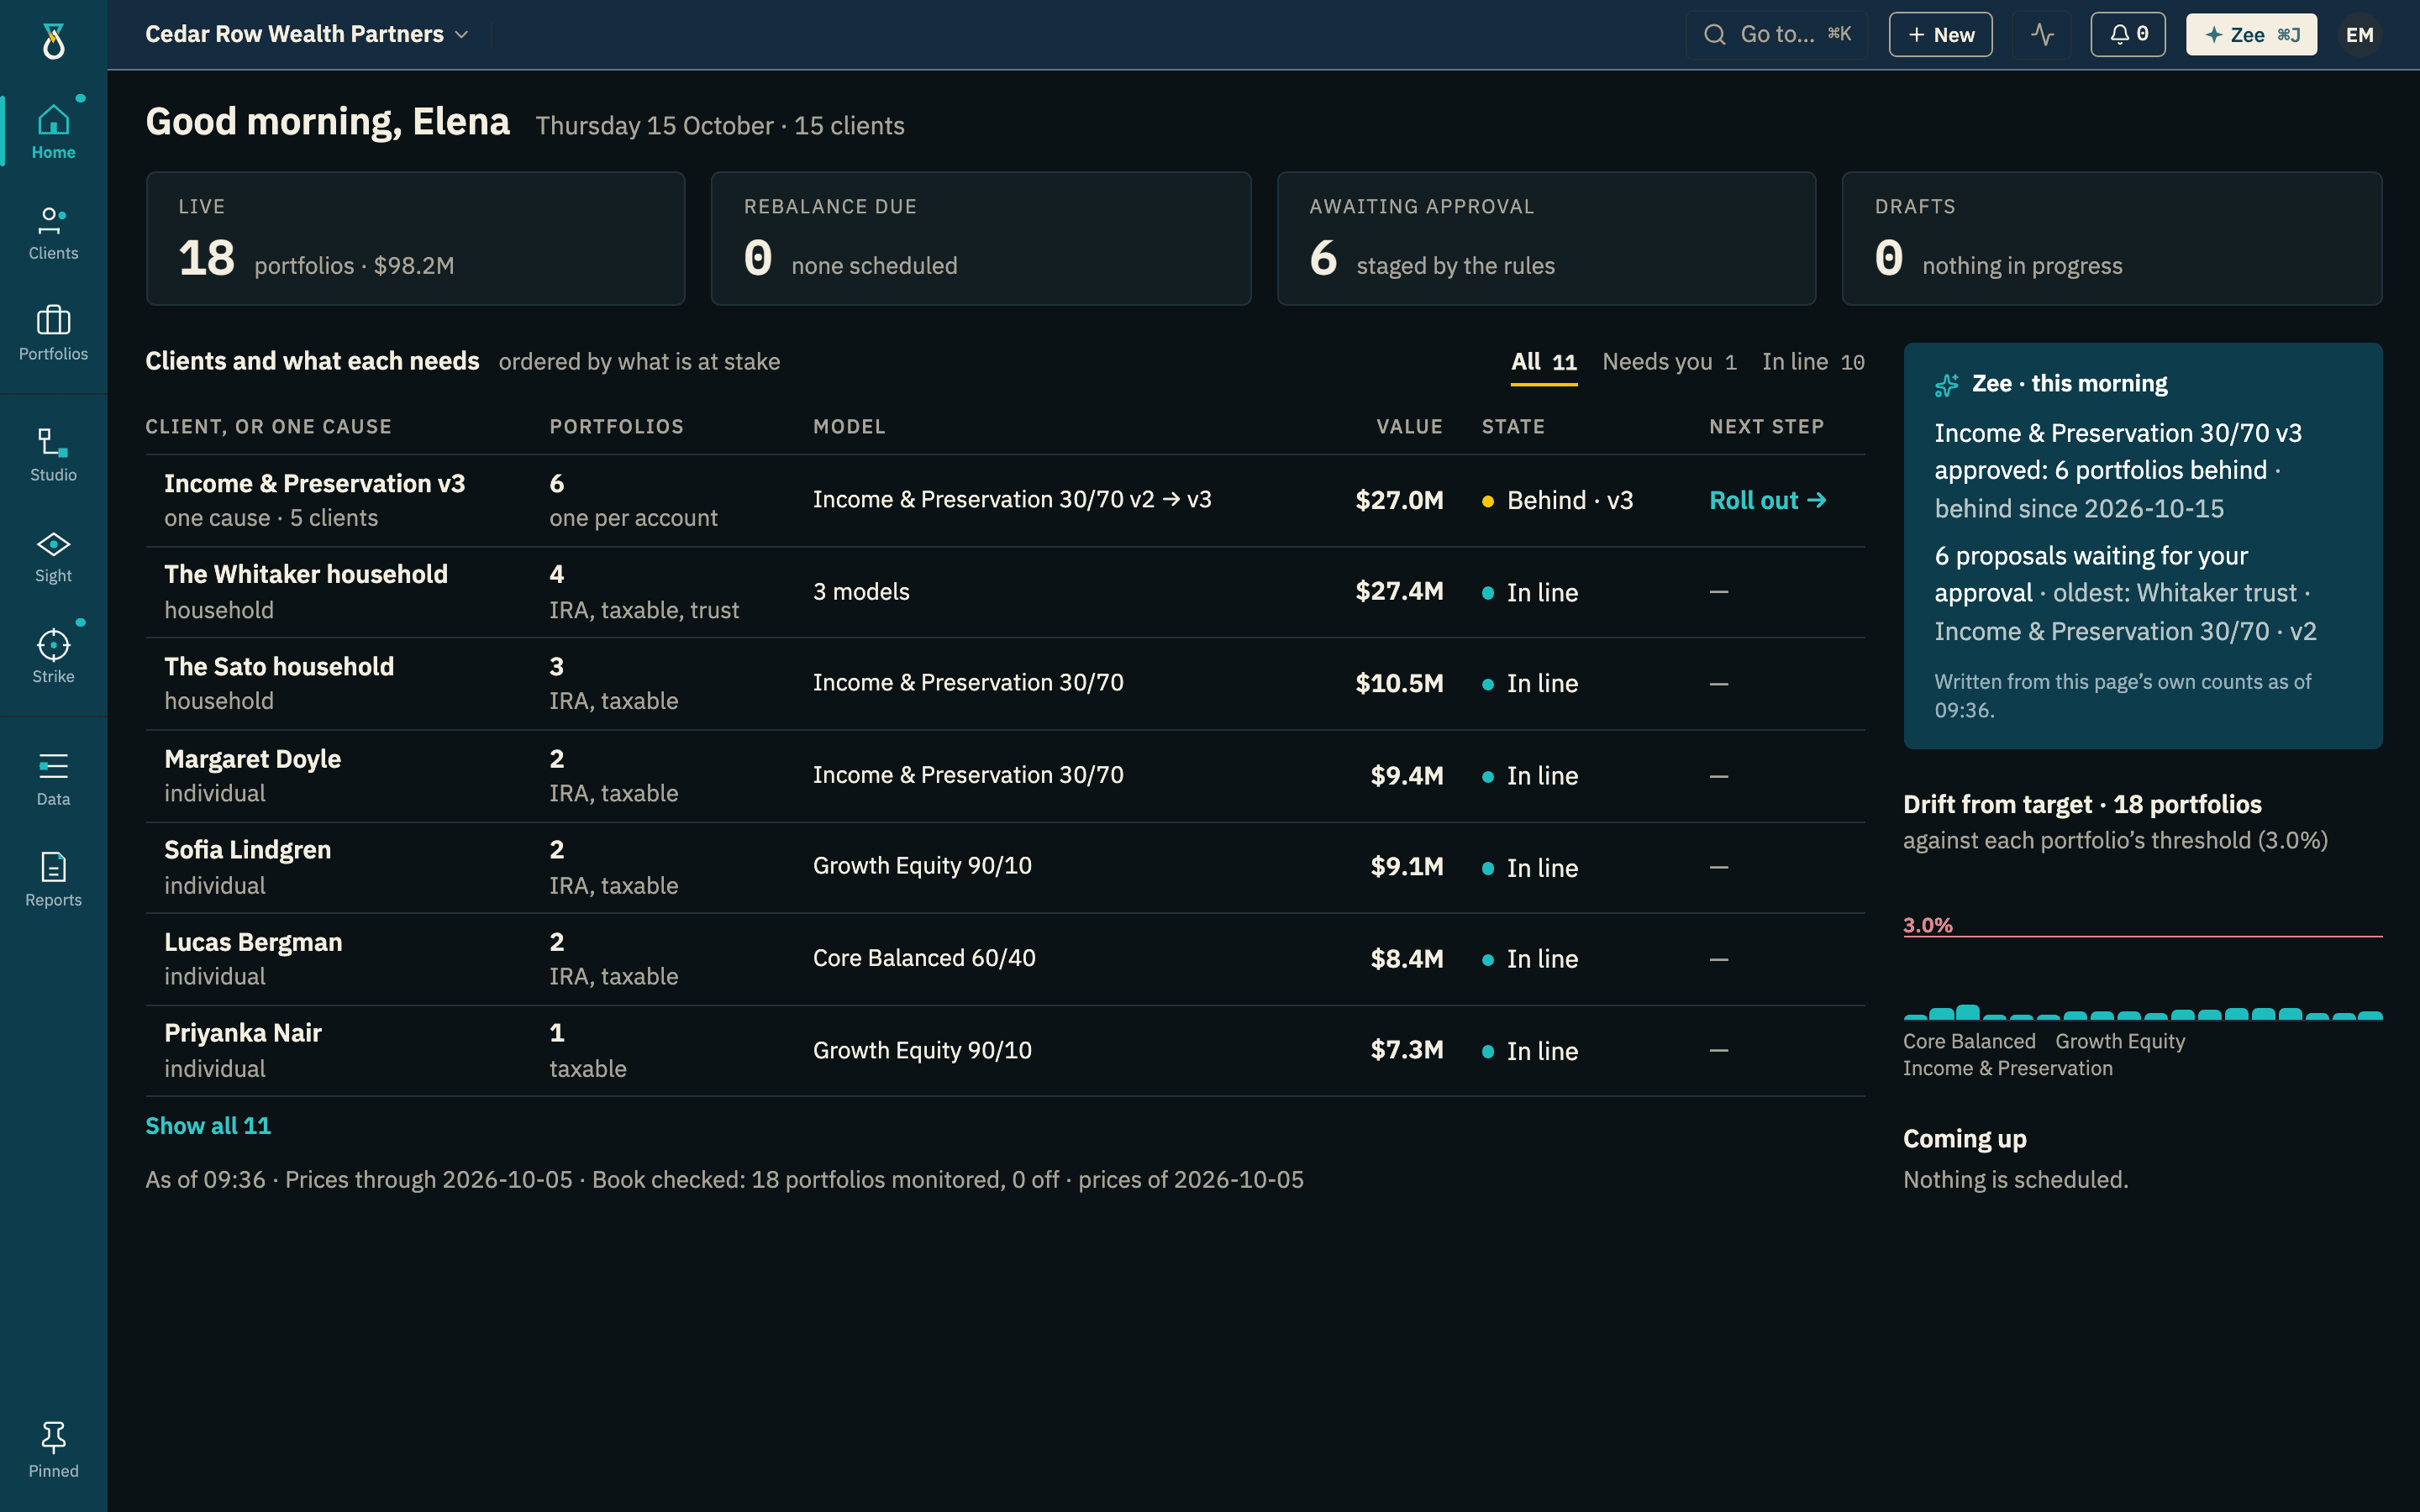Open The Whitaker household row
This screenshot has width=2420, height=1512.
tap(1005, 592)
